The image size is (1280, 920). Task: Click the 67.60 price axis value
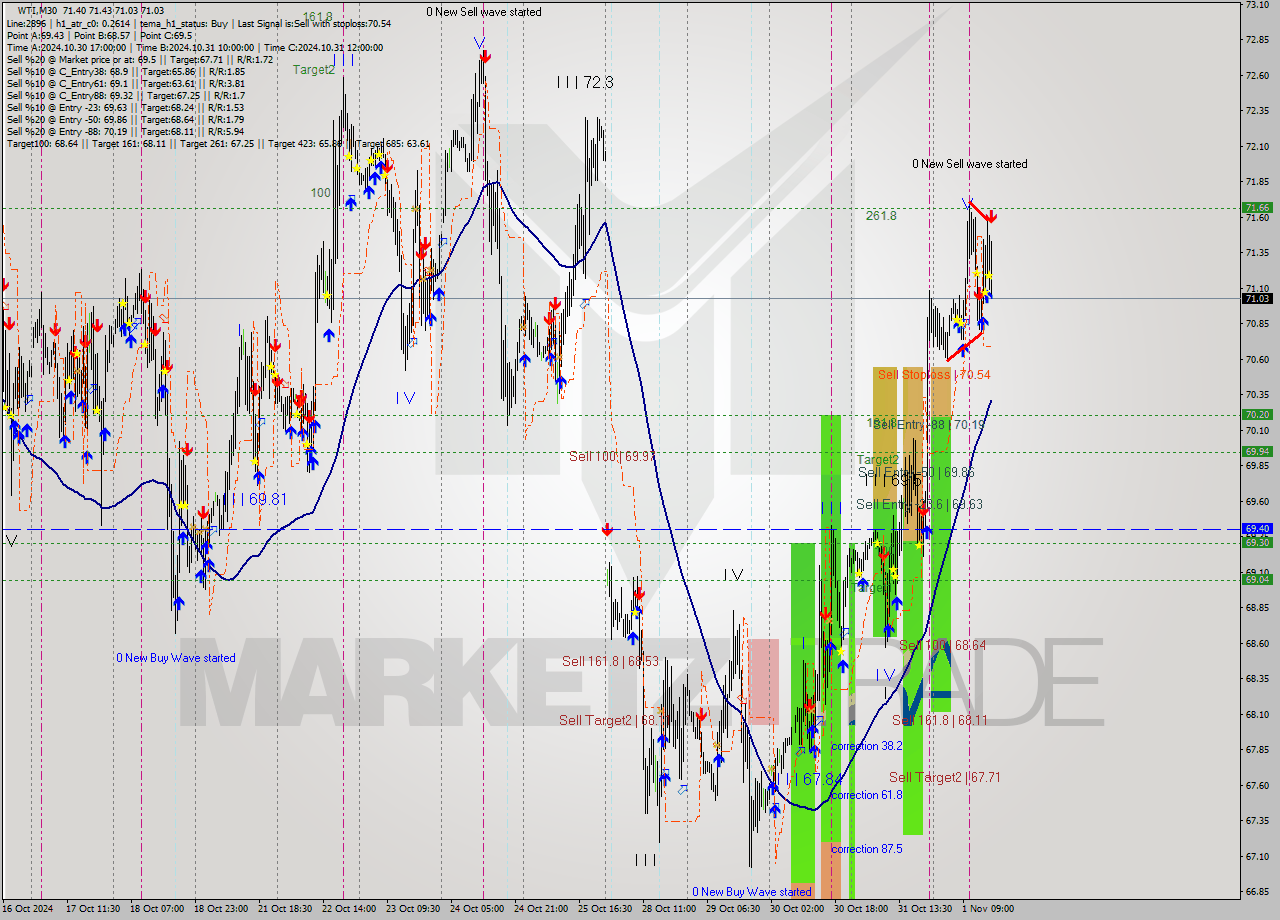click(1257, 785)
